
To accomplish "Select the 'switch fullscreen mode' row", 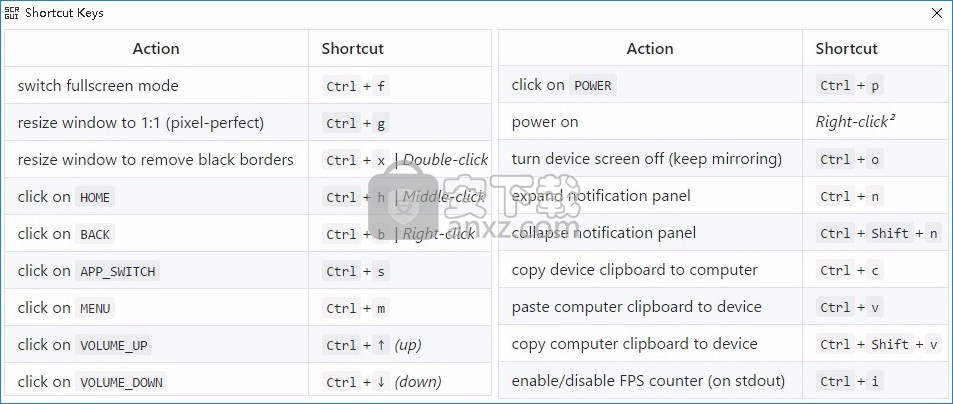I will [247, 86].
